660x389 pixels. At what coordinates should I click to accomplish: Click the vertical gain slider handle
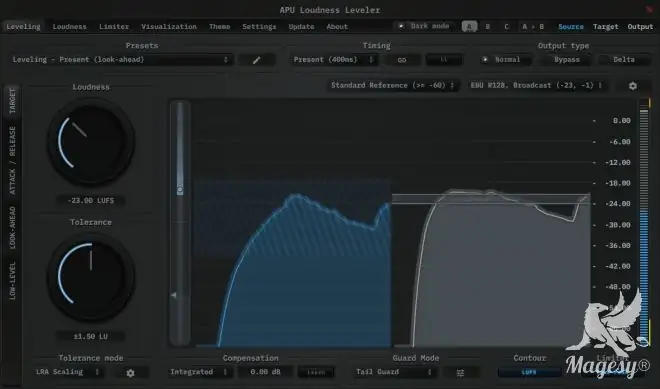pos(180,190)
